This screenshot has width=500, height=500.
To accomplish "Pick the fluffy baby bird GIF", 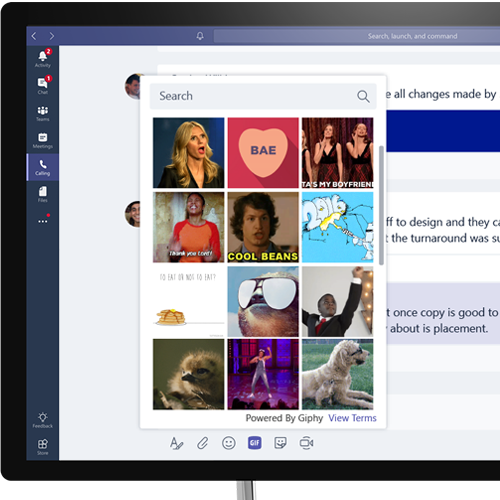I will [189, 374].
